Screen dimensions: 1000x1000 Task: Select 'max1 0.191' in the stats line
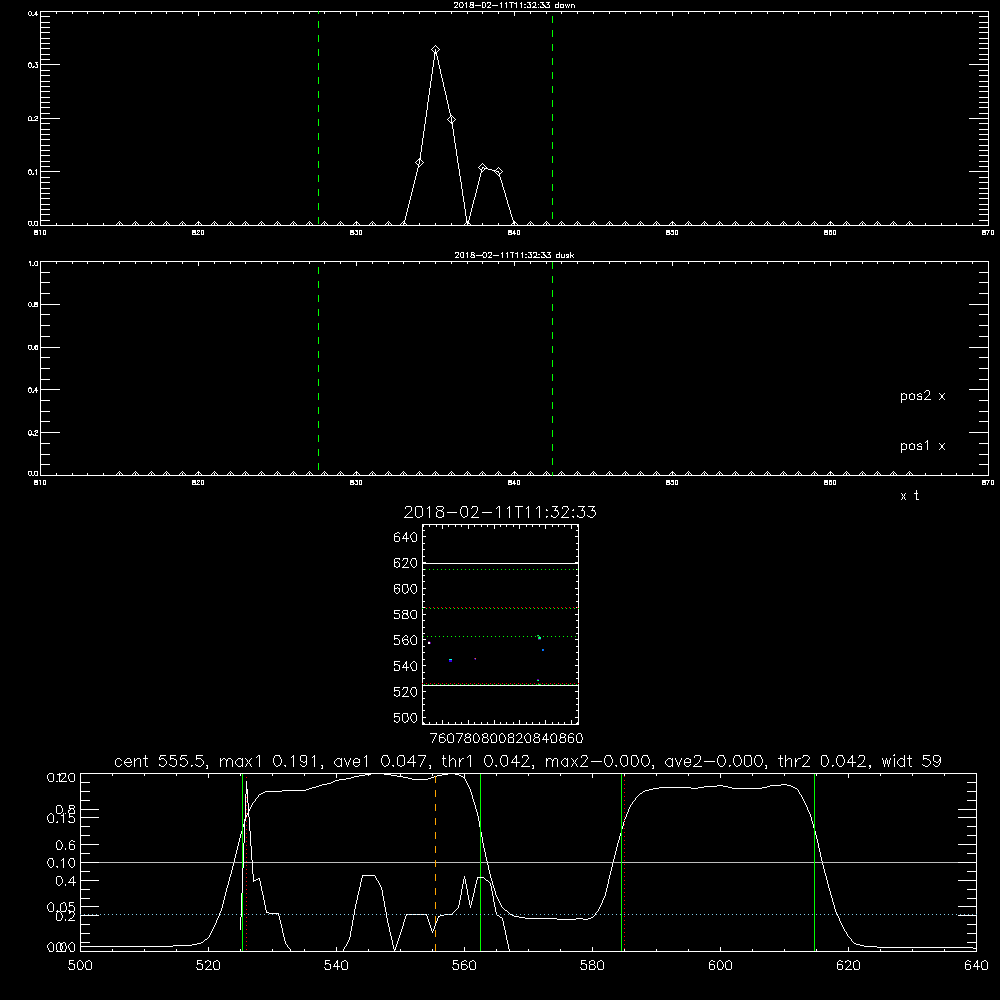coord(272,761)
